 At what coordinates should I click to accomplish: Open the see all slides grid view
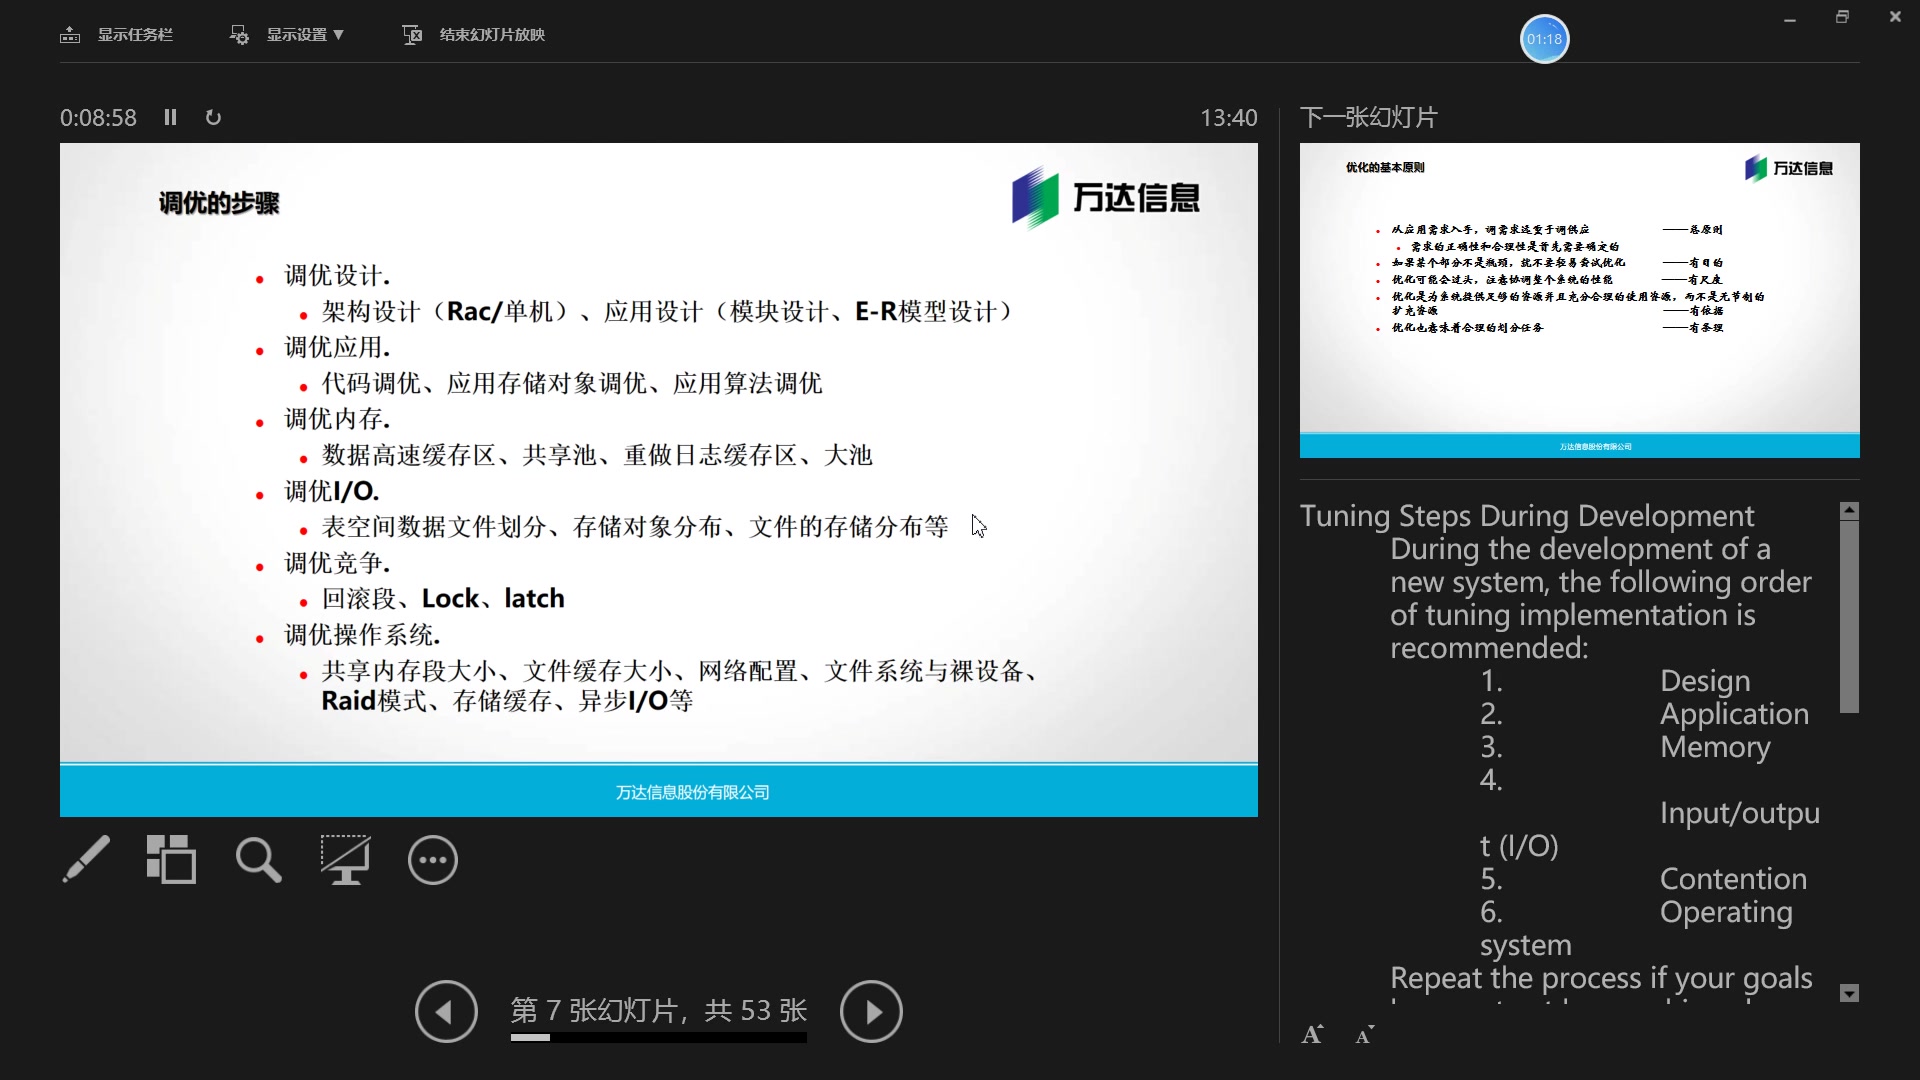[171, 859]
